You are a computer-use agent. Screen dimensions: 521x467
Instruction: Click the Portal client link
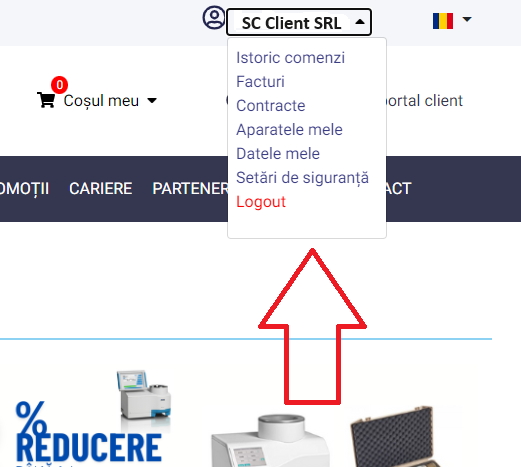tap(423, 101)
